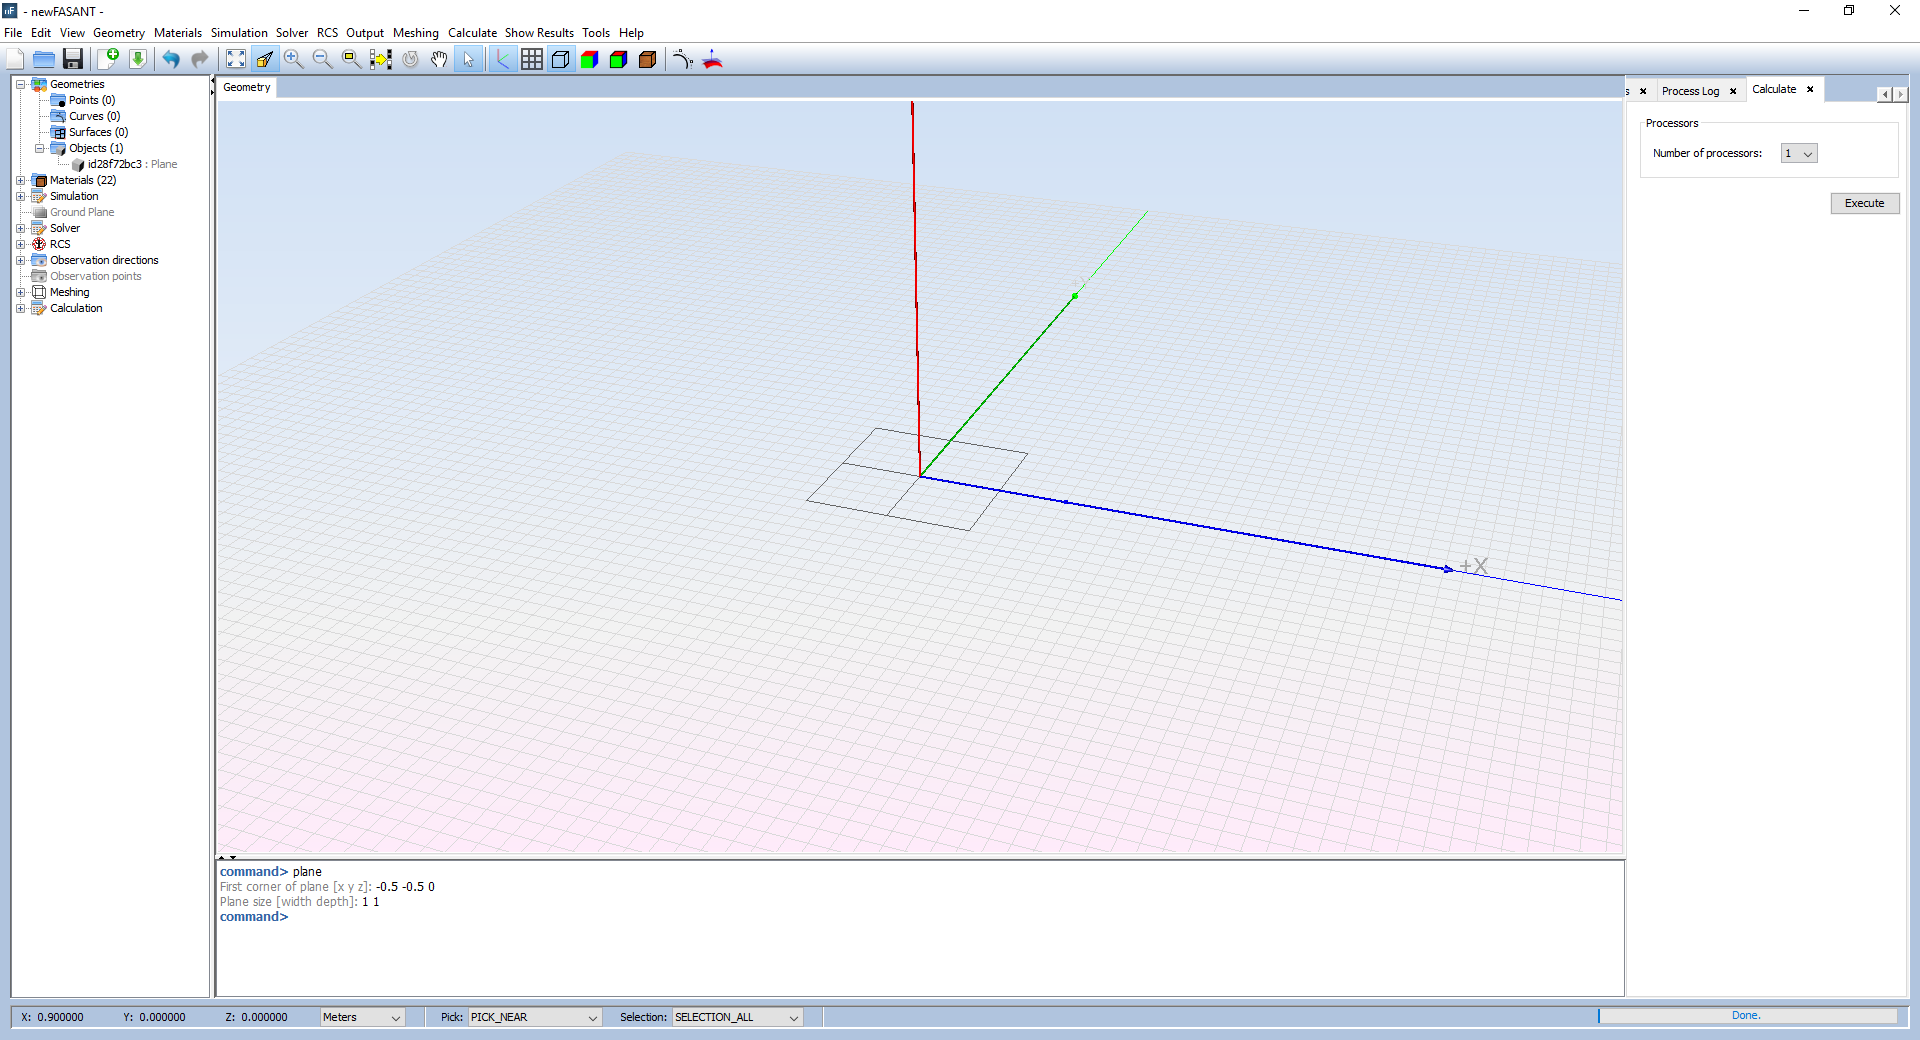
Task: Click the Undo arrow icon
Action: click(171, 59)
